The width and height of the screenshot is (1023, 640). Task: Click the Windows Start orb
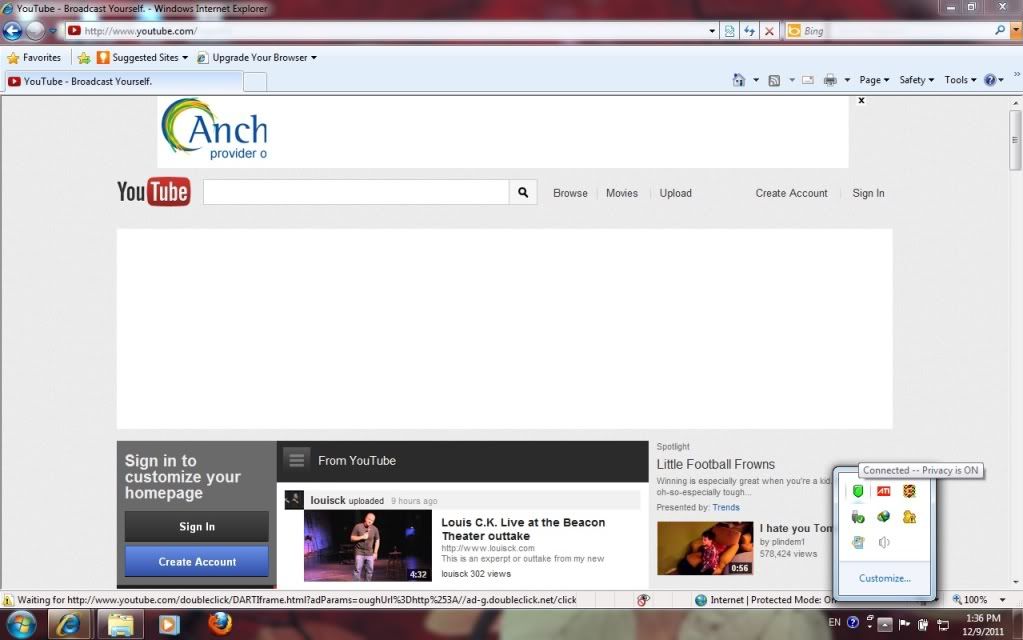21,624
